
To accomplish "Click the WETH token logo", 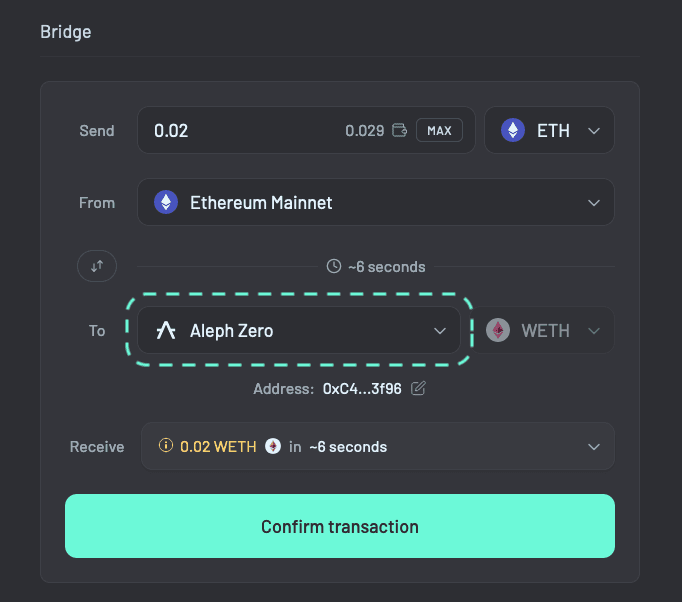I will point(498,331).
